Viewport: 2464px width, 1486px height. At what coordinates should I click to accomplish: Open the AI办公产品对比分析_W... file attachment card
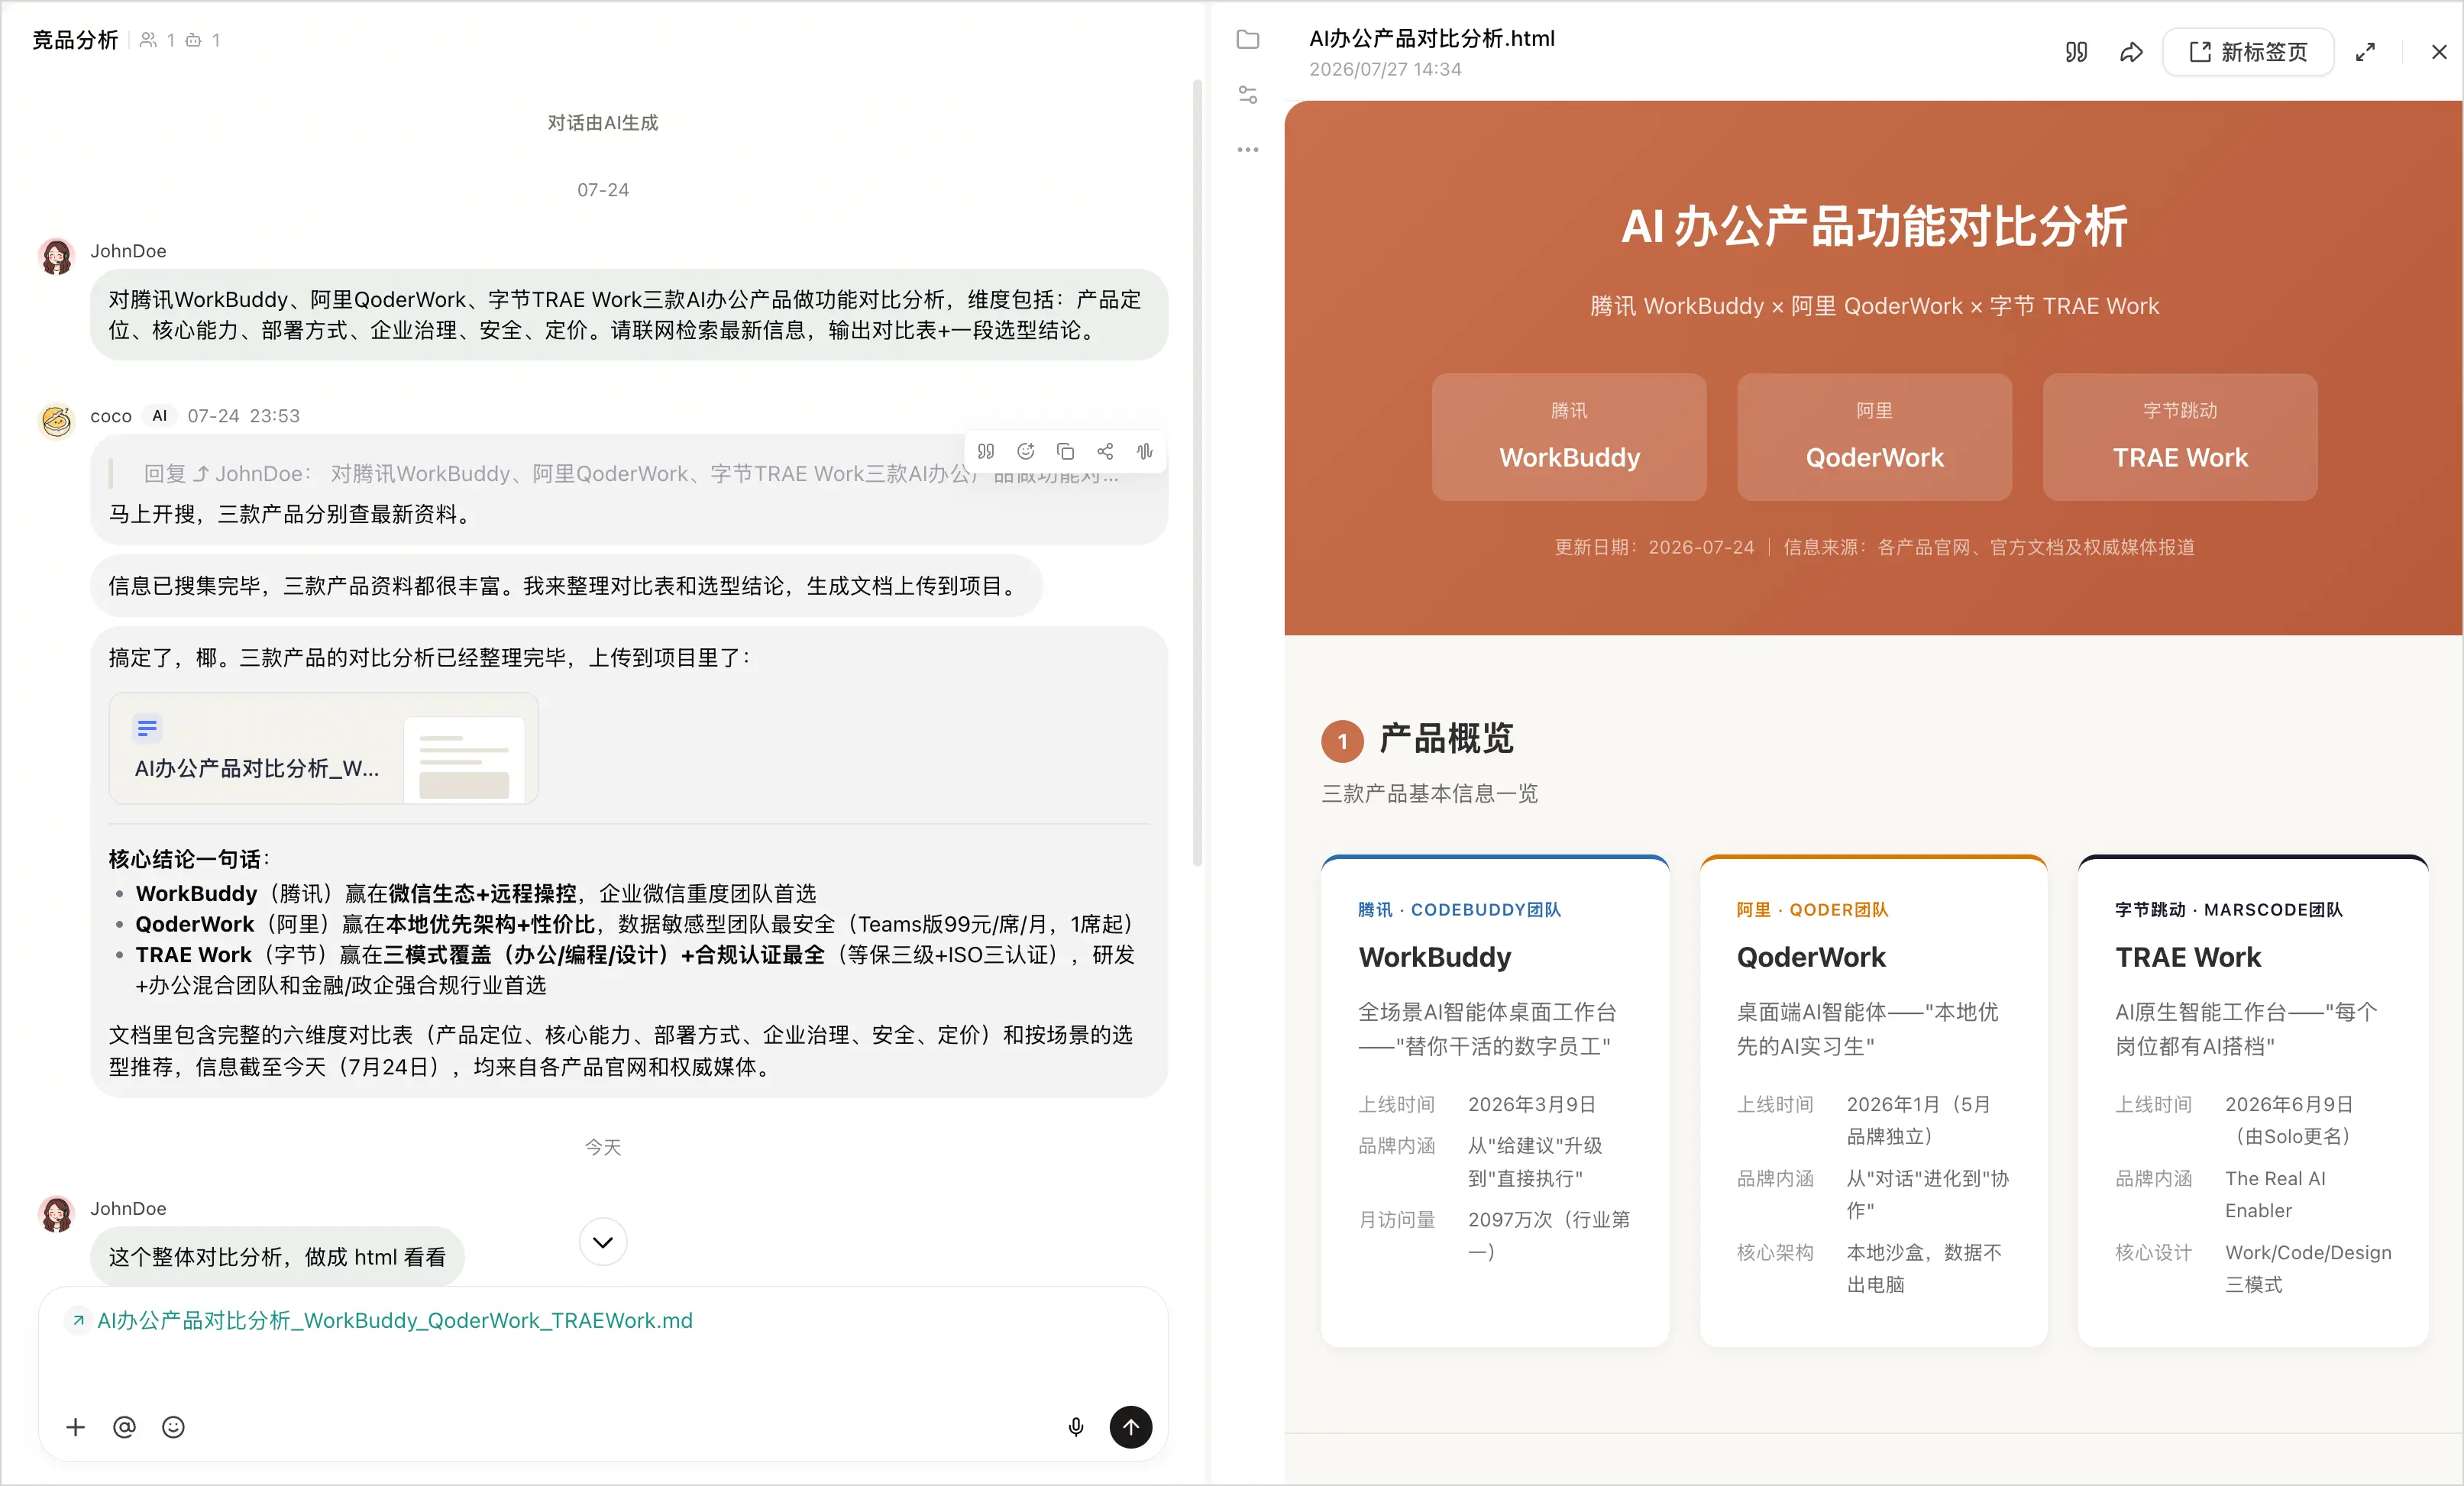[323, 748]
